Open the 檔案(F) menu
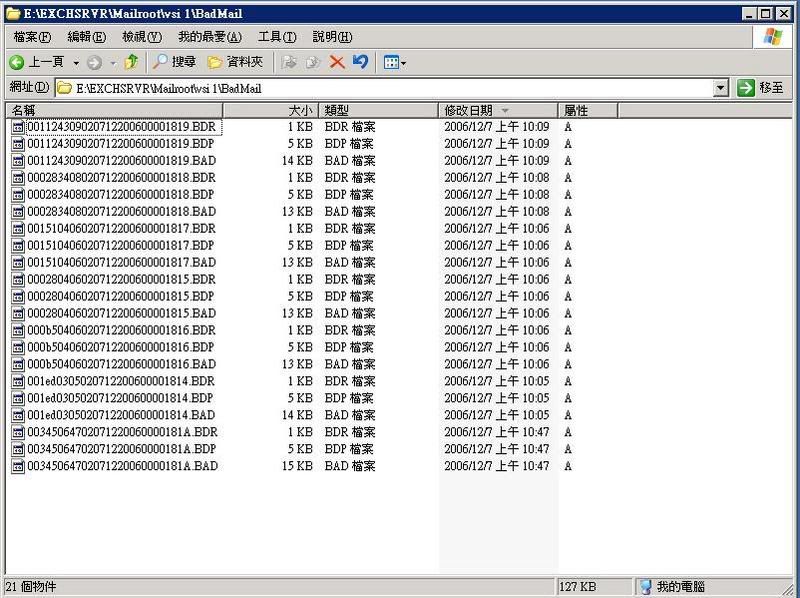Screen dimensions: 800x598 (32, 37)
